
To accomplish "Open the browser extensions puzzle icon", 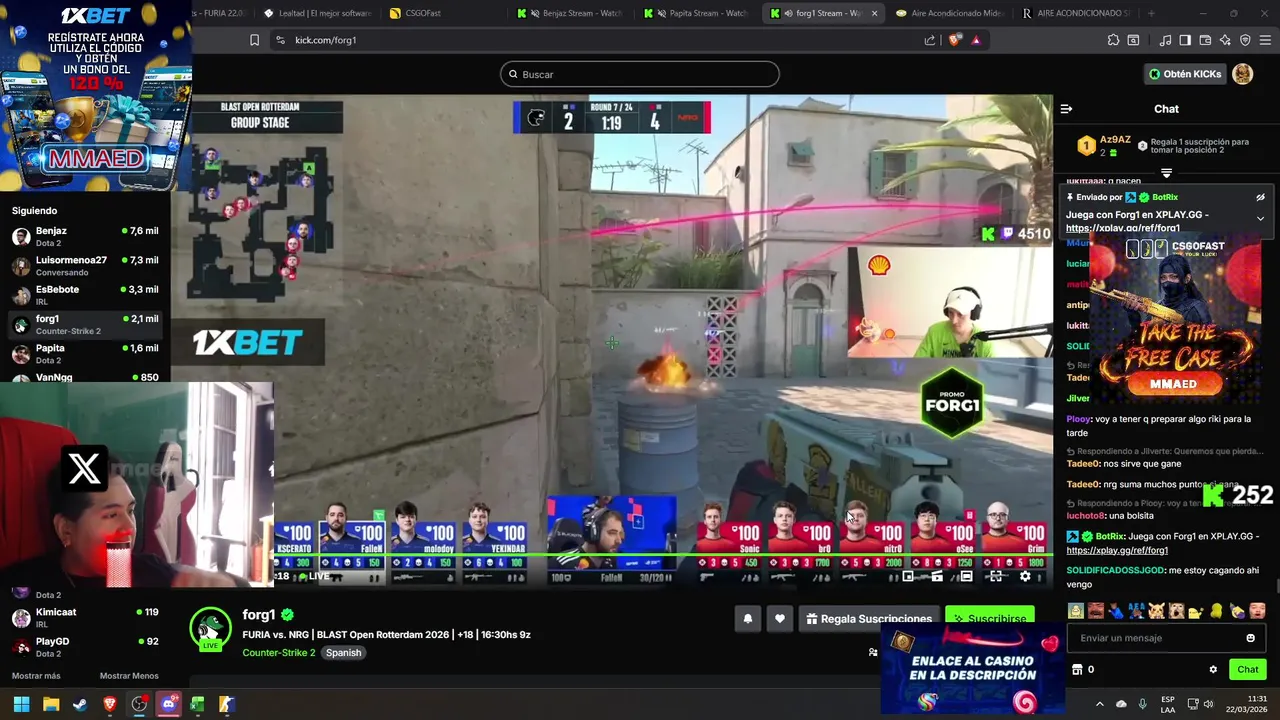I will pos(1113,40).
